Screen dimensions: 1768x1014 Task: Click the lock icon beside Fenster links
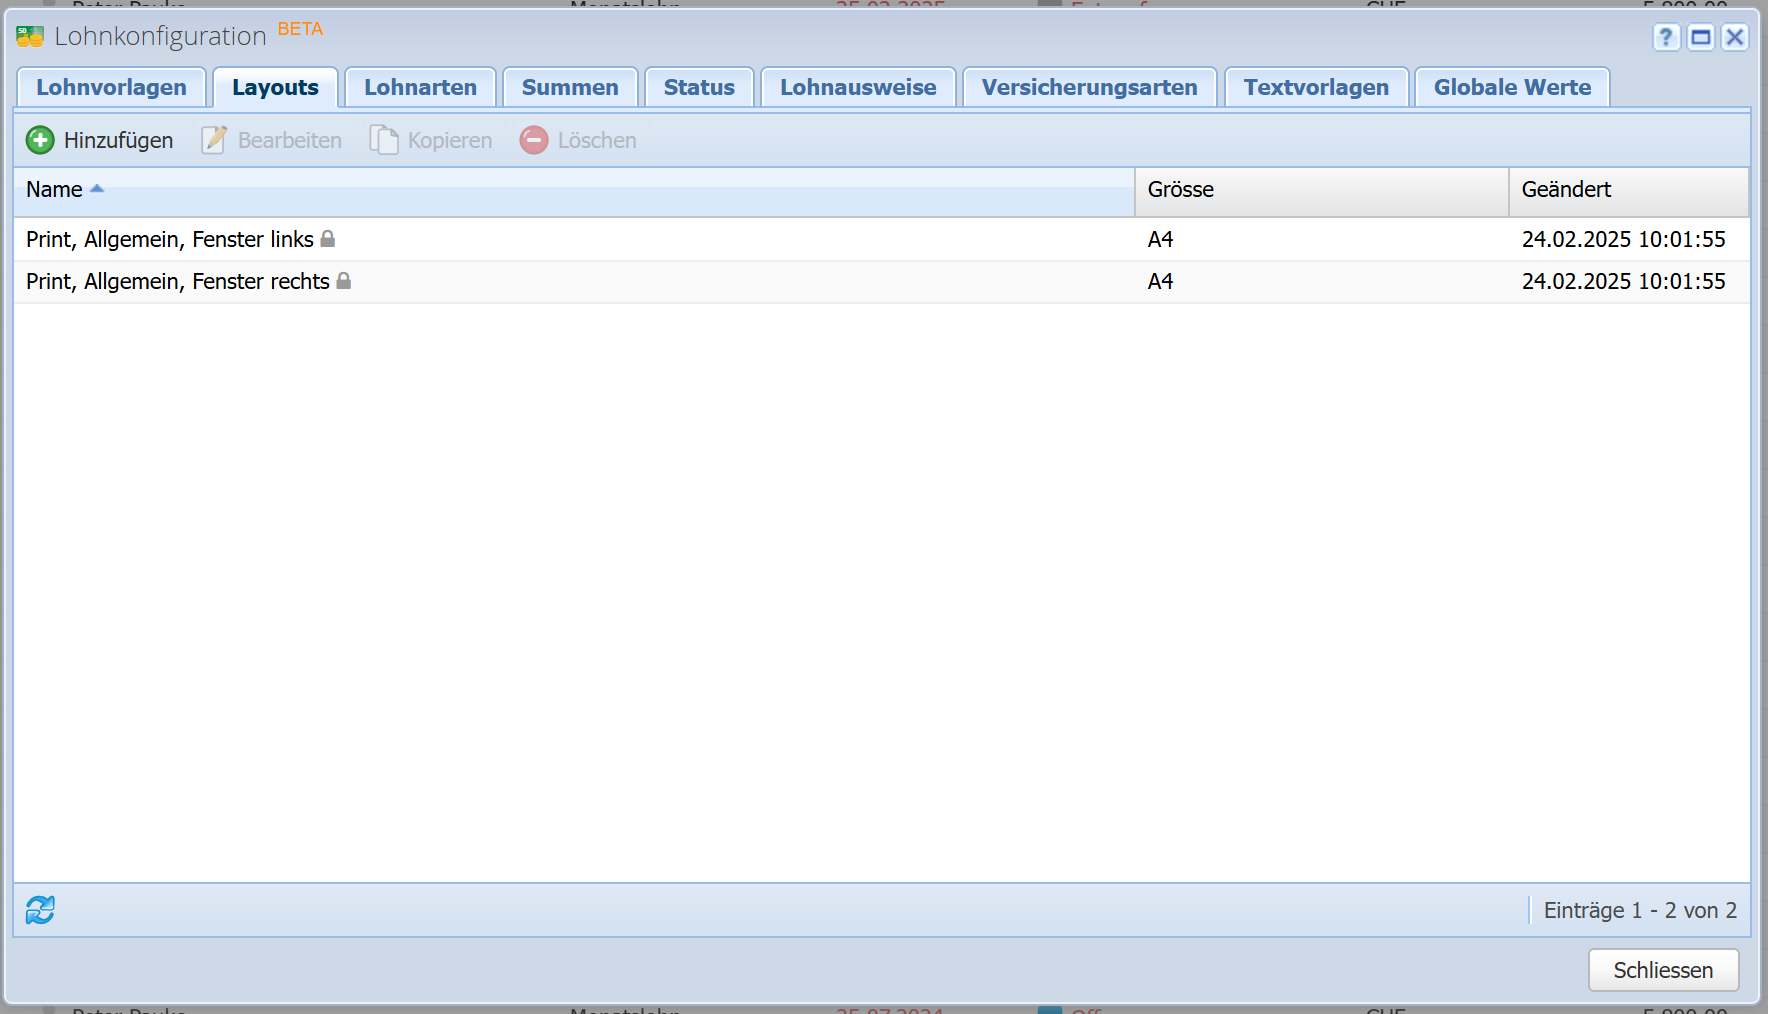pos(328,239)
